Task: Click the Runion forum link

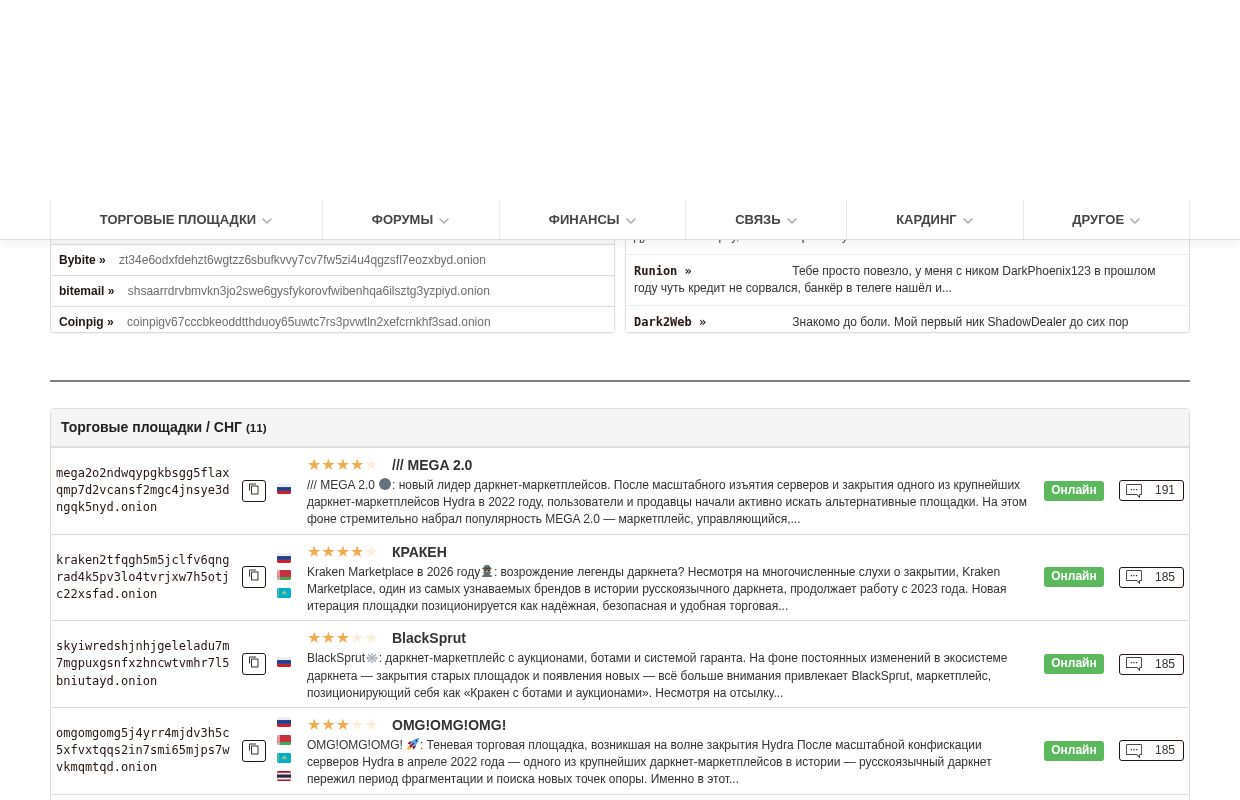Action: [x=662, y=271]
